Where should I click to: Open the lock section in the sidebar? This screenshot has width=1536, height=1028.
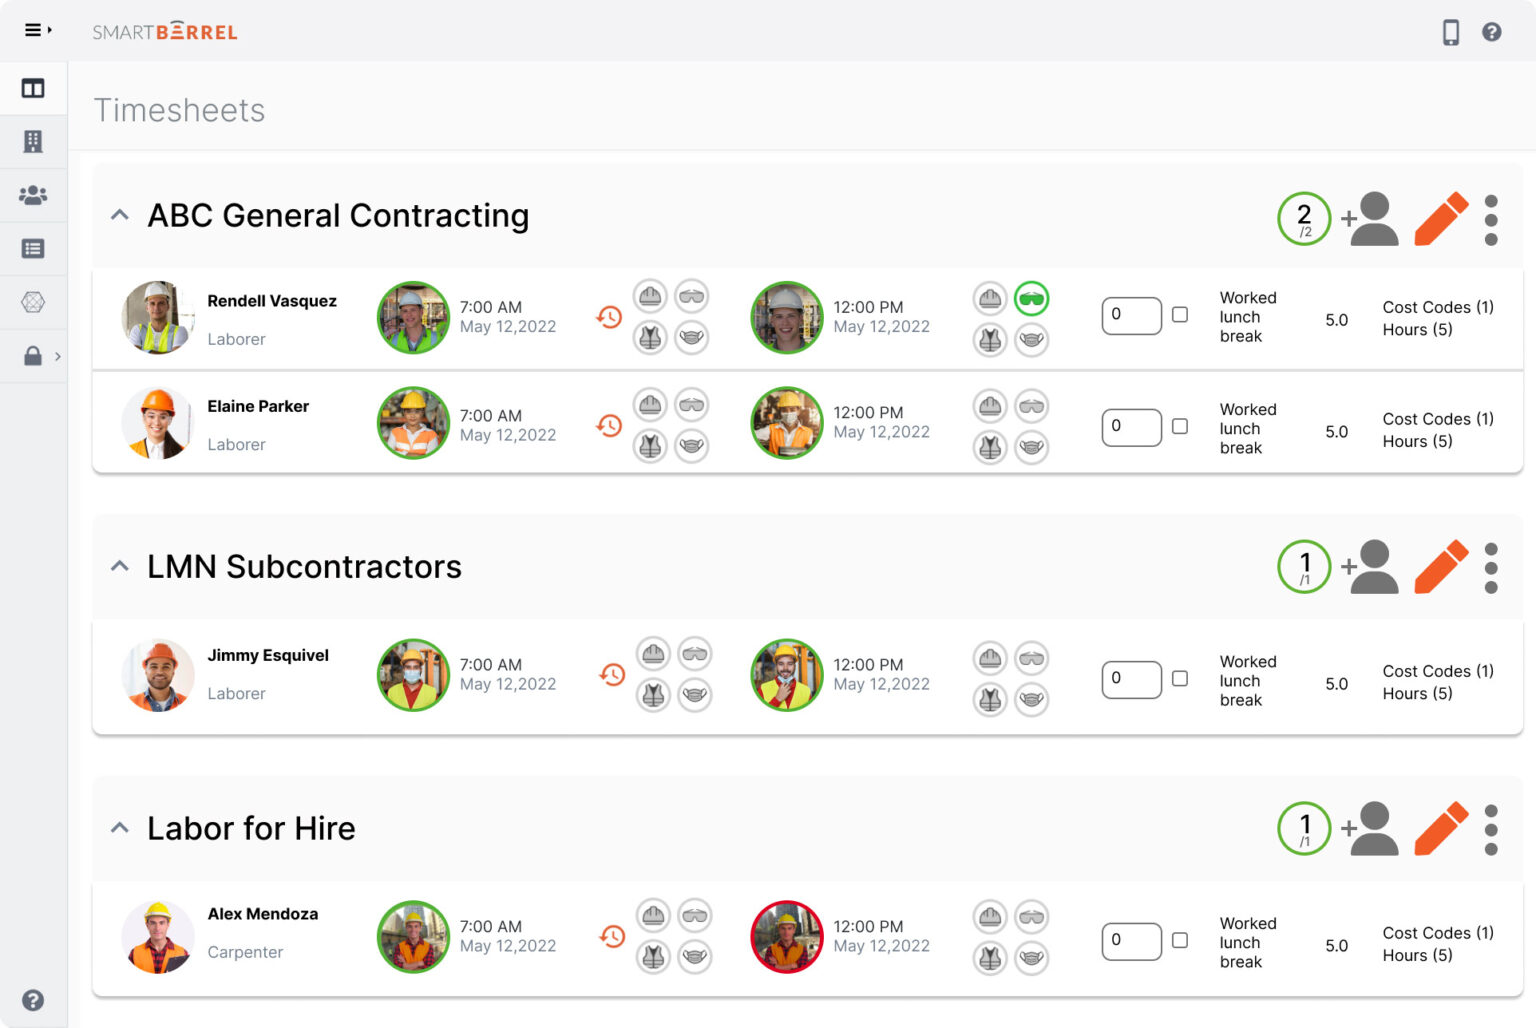33,355
